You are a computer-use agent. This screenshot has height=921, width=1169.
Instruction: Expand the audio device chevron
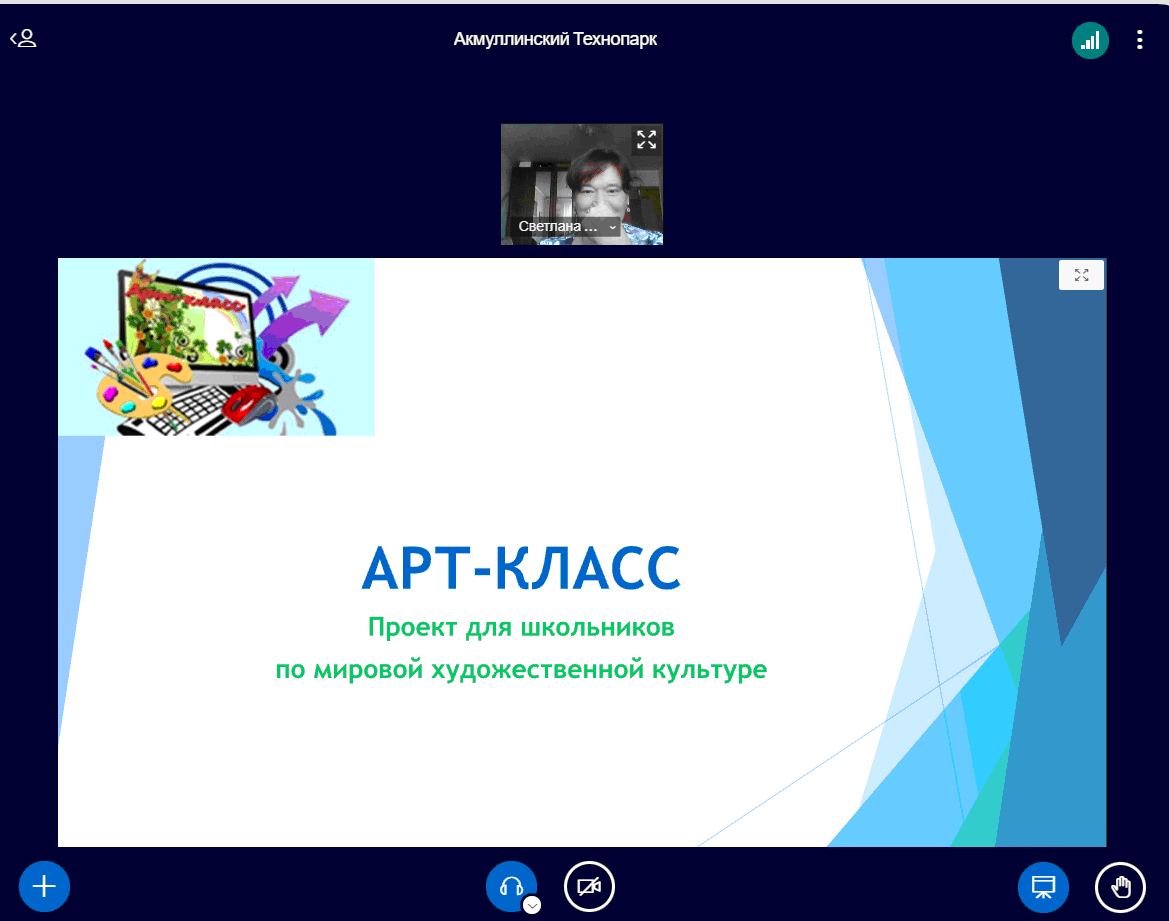click(x=533, y=905)
